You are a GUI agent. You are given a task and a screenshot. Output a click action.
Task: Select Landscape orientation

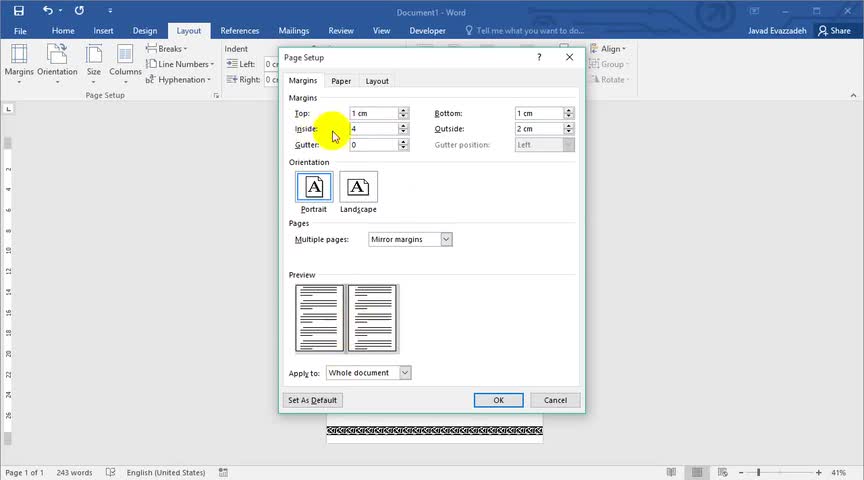[358, 192]
